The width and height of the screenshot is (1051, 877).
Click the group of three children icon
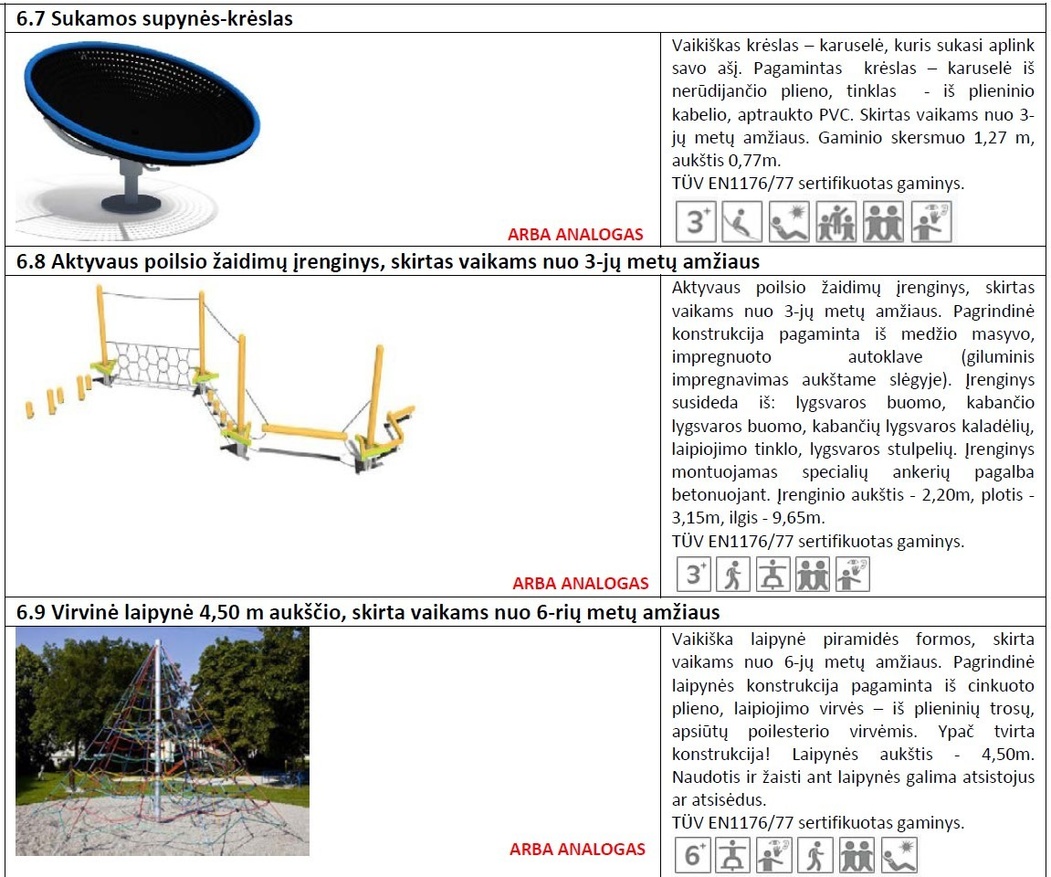[x=836, y=222]
